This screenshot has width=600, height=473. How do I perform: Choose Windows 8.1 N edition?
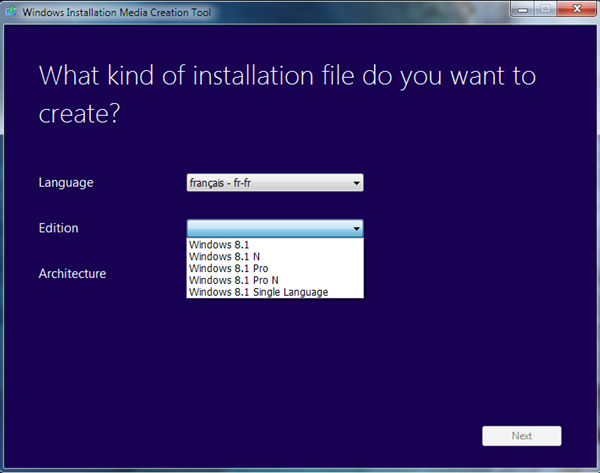click(275, 256)
